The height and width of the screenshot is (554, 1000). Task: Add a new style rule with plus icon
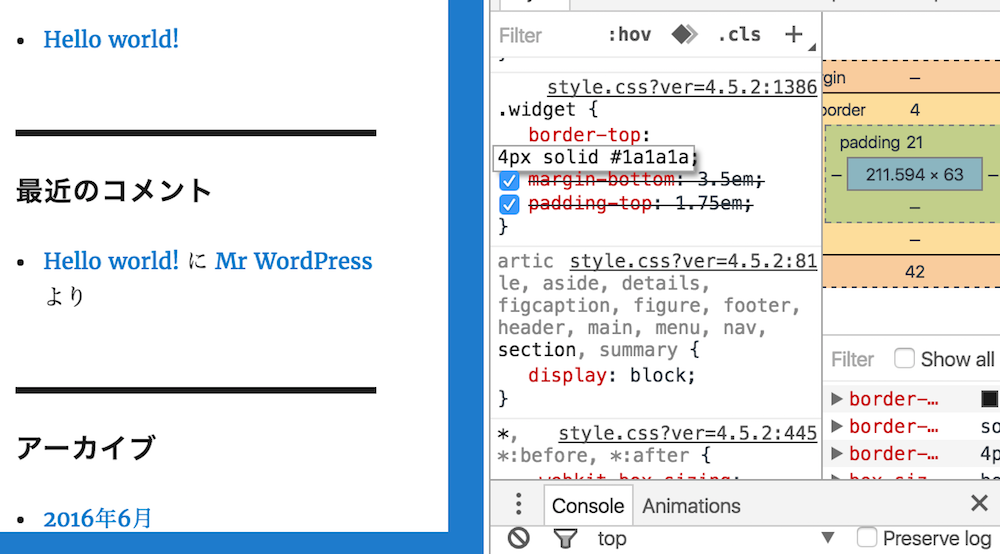[793, 34]
